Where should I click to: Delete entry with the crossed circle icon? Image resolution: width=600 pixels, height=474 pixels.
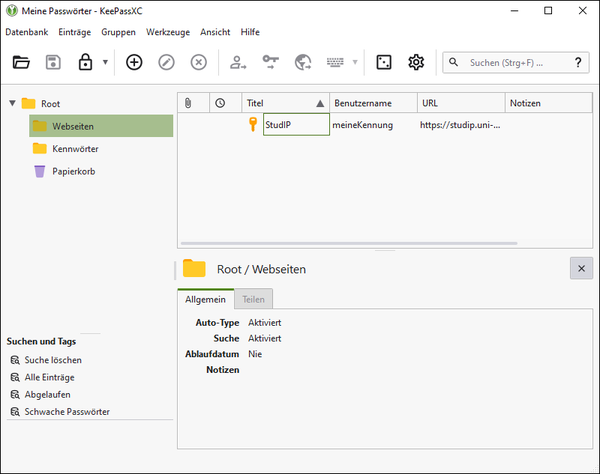pyautogui.click(x=199, y=62)
